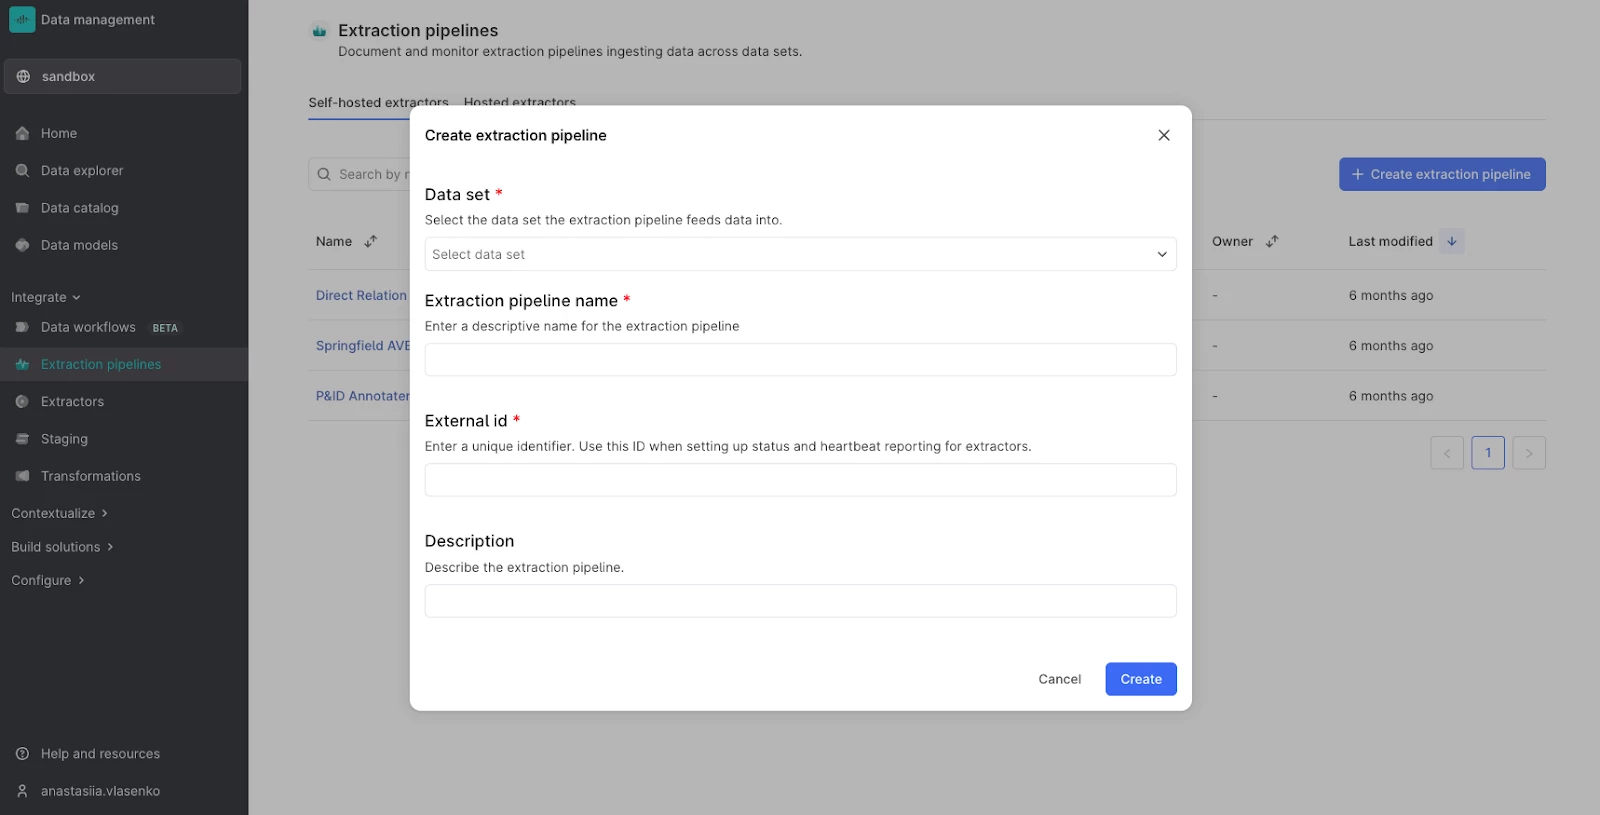
Task: Open Data explorer via its magnifier icon
Action: point(22,171)
